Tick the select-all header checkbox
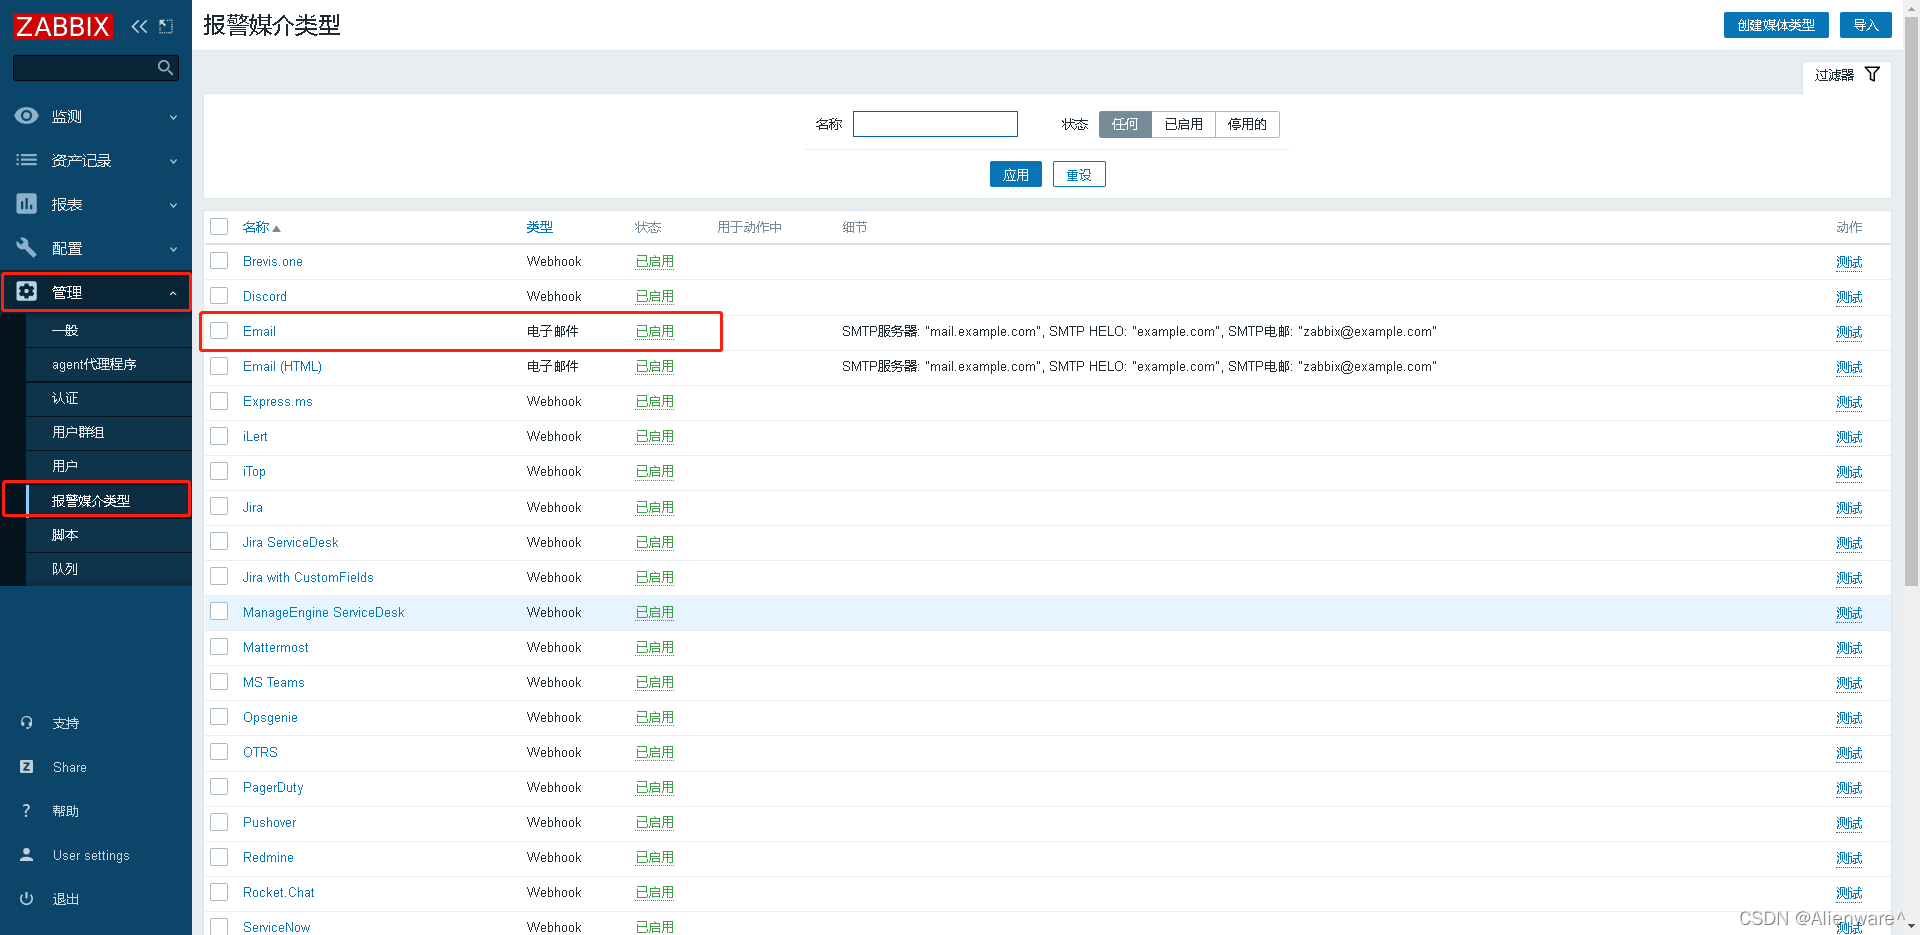The width and height of the screenshot is (1920, 935). 219,227
